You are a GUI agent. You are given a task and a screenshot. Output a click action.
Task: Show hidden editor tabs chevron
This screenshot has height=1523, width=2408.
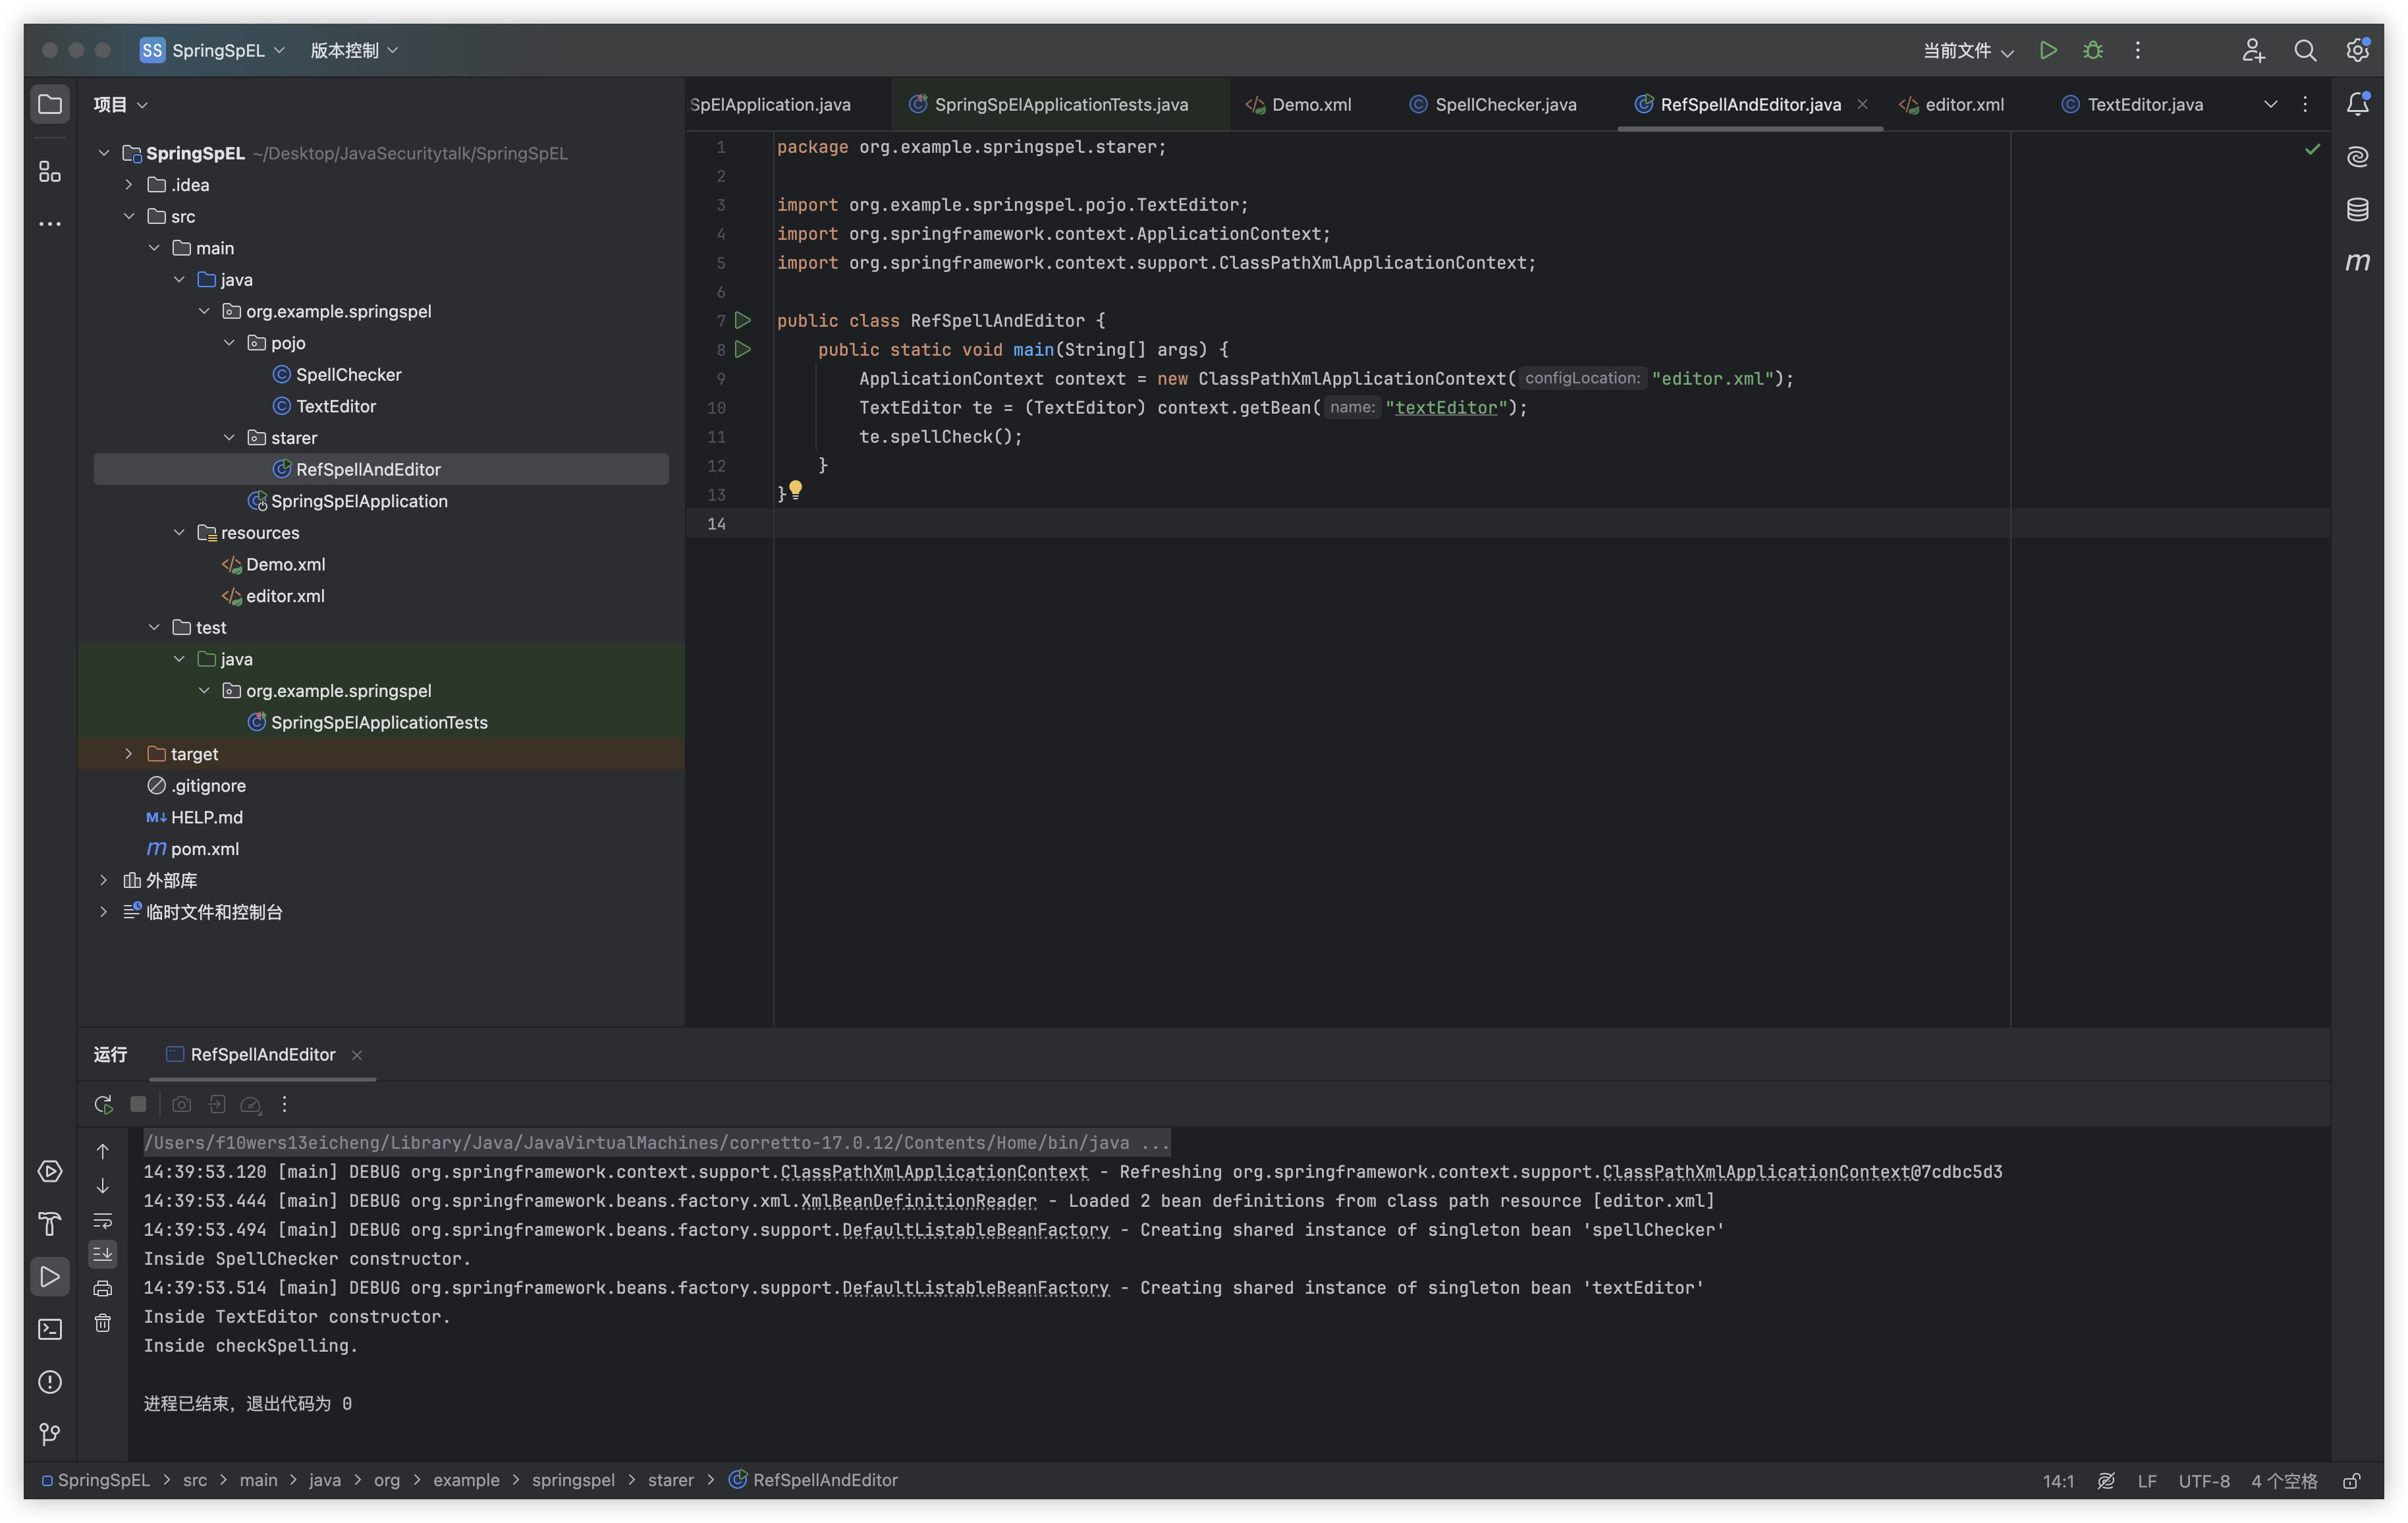click(x=2270, y=104)
